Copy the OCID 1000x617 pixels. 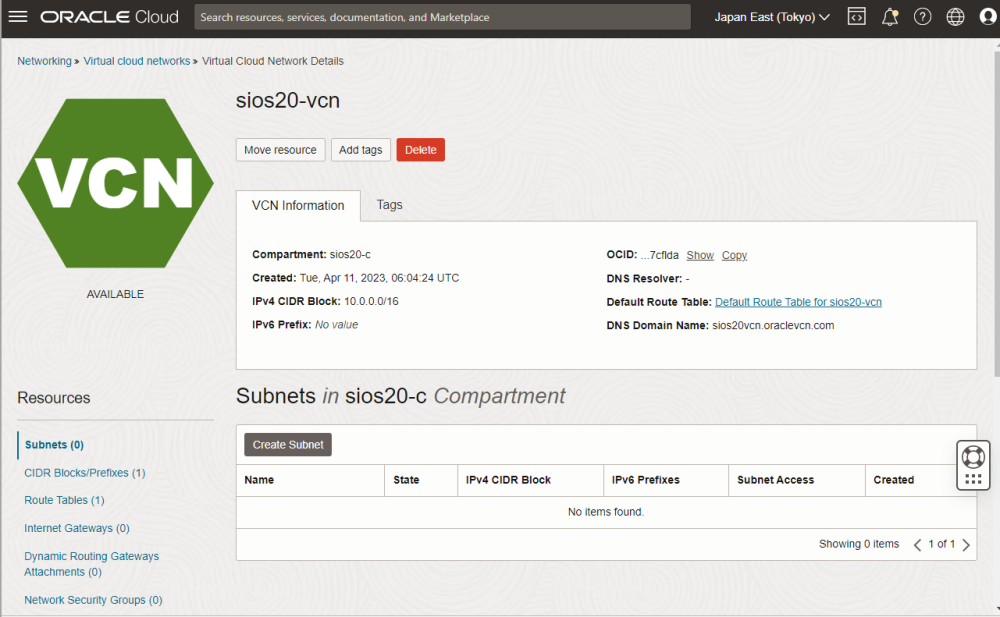pos(734,255)
